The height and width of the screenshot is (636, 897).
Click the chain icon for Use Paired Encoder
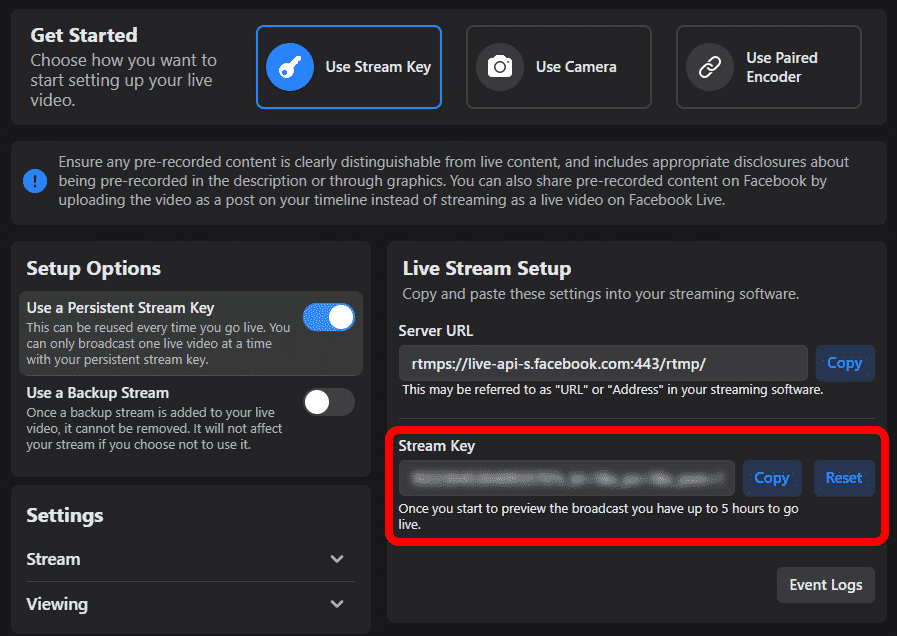(712, 67)
